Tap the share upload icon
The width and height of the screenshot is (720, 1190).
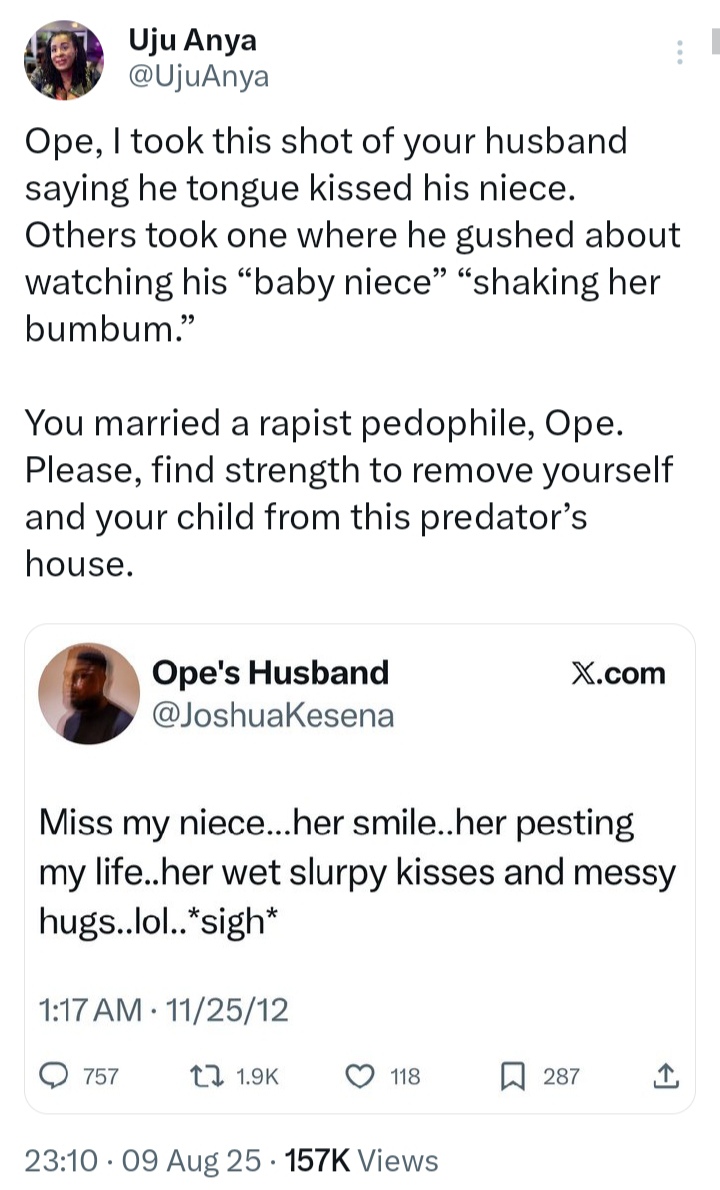click(665, 1076)
